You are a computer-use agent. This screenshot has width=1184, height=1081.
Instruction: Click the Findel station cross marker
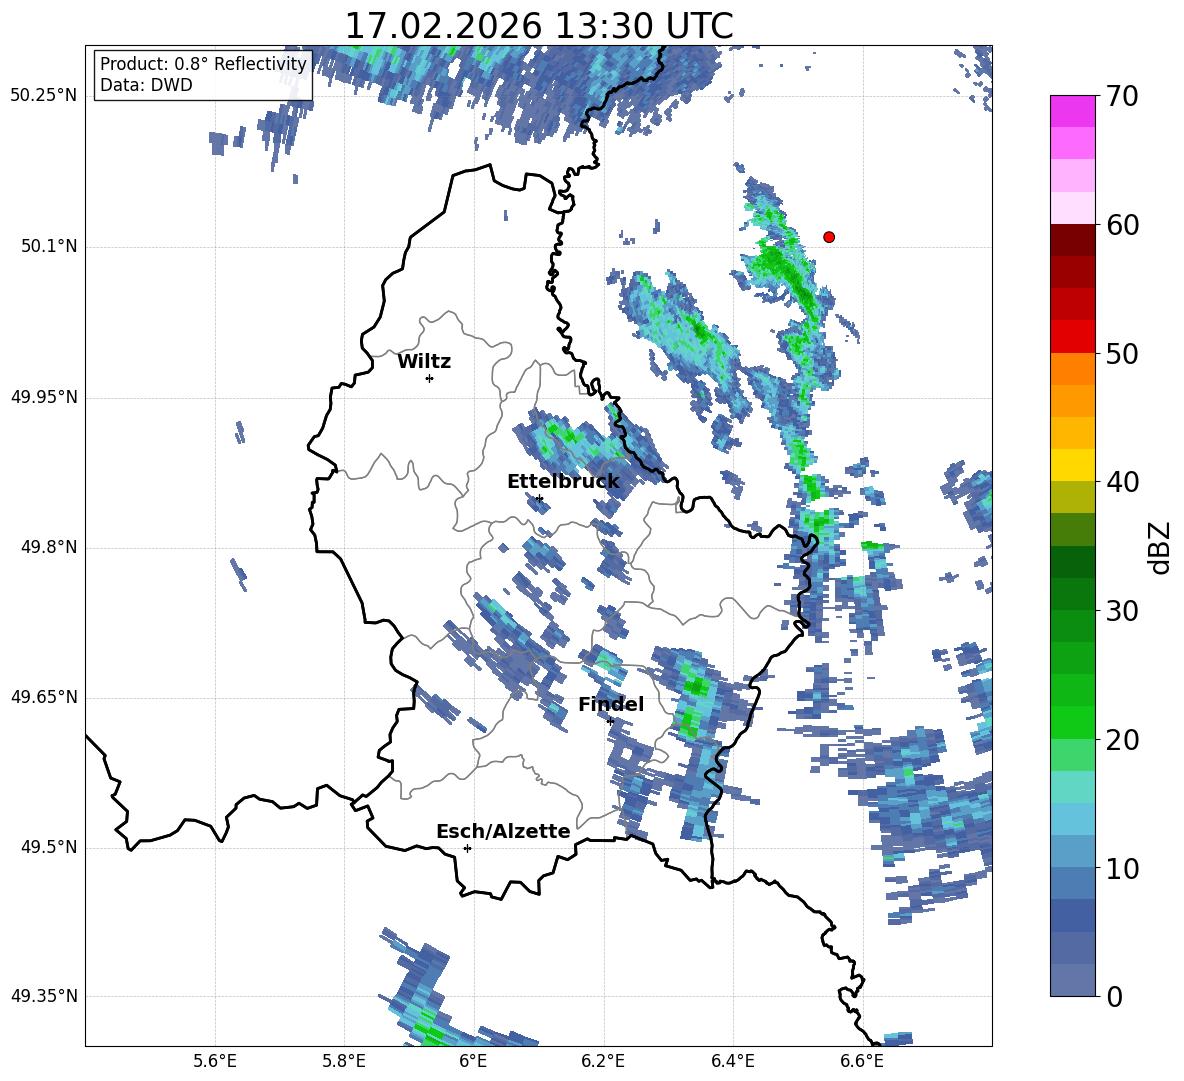pyautogui.click(x=610, y=721)
